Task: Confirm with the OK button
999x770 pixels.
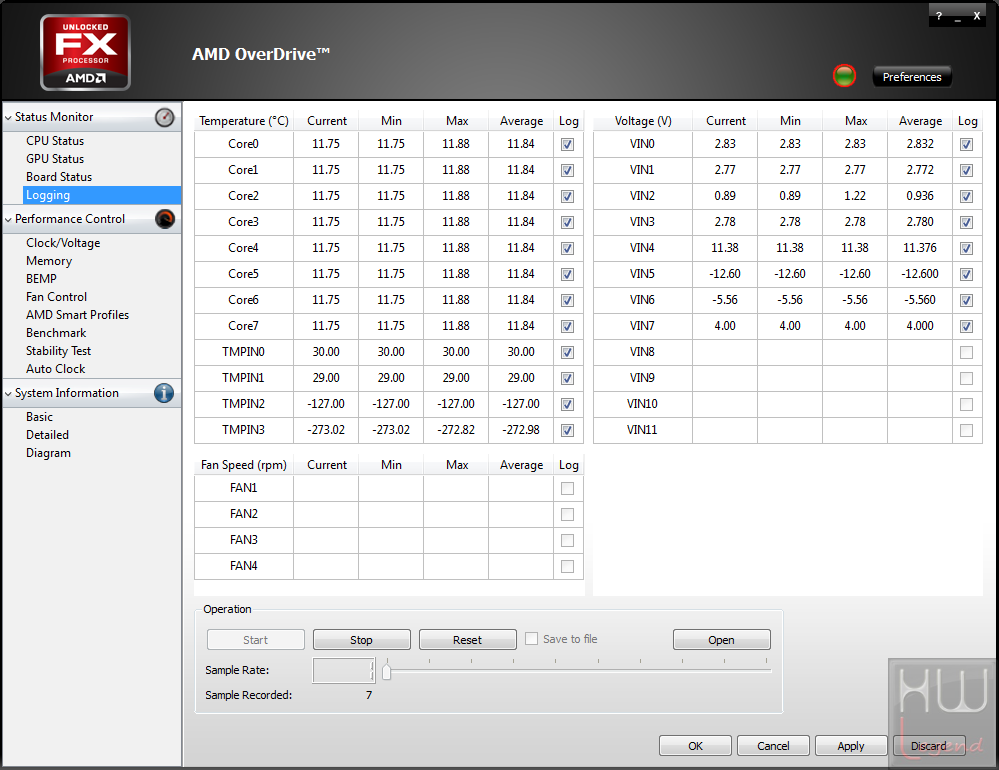Action: tap(695, 746)
